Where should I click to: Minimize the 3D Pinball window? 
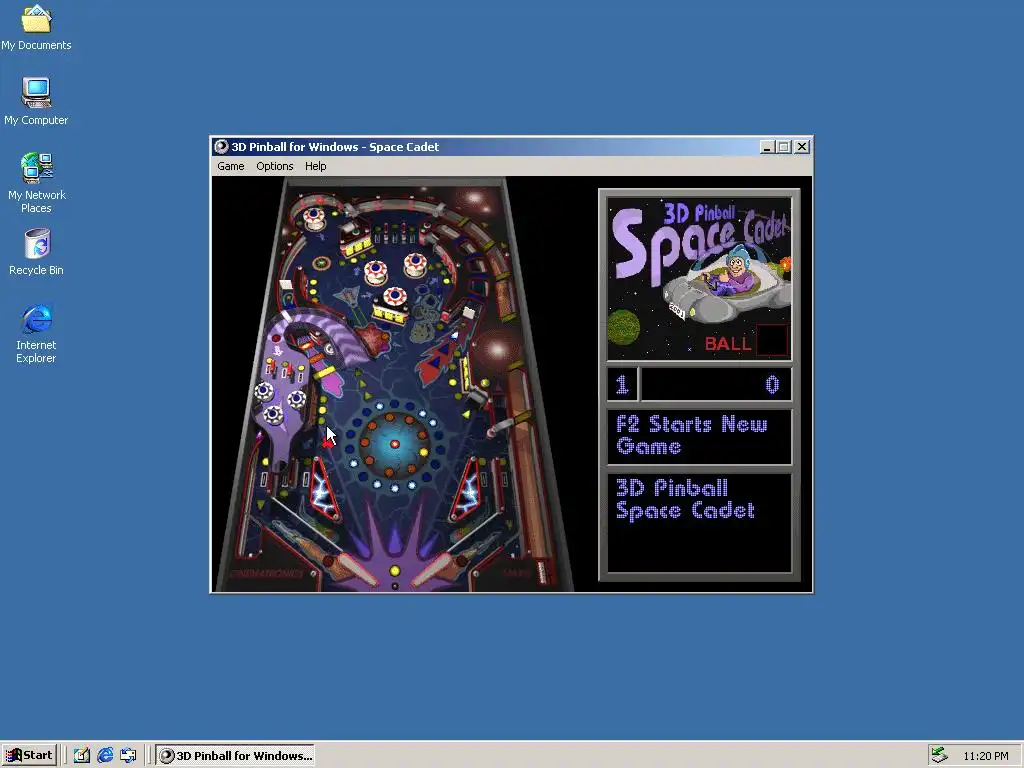pyautogui.click(x=767, y=147)
